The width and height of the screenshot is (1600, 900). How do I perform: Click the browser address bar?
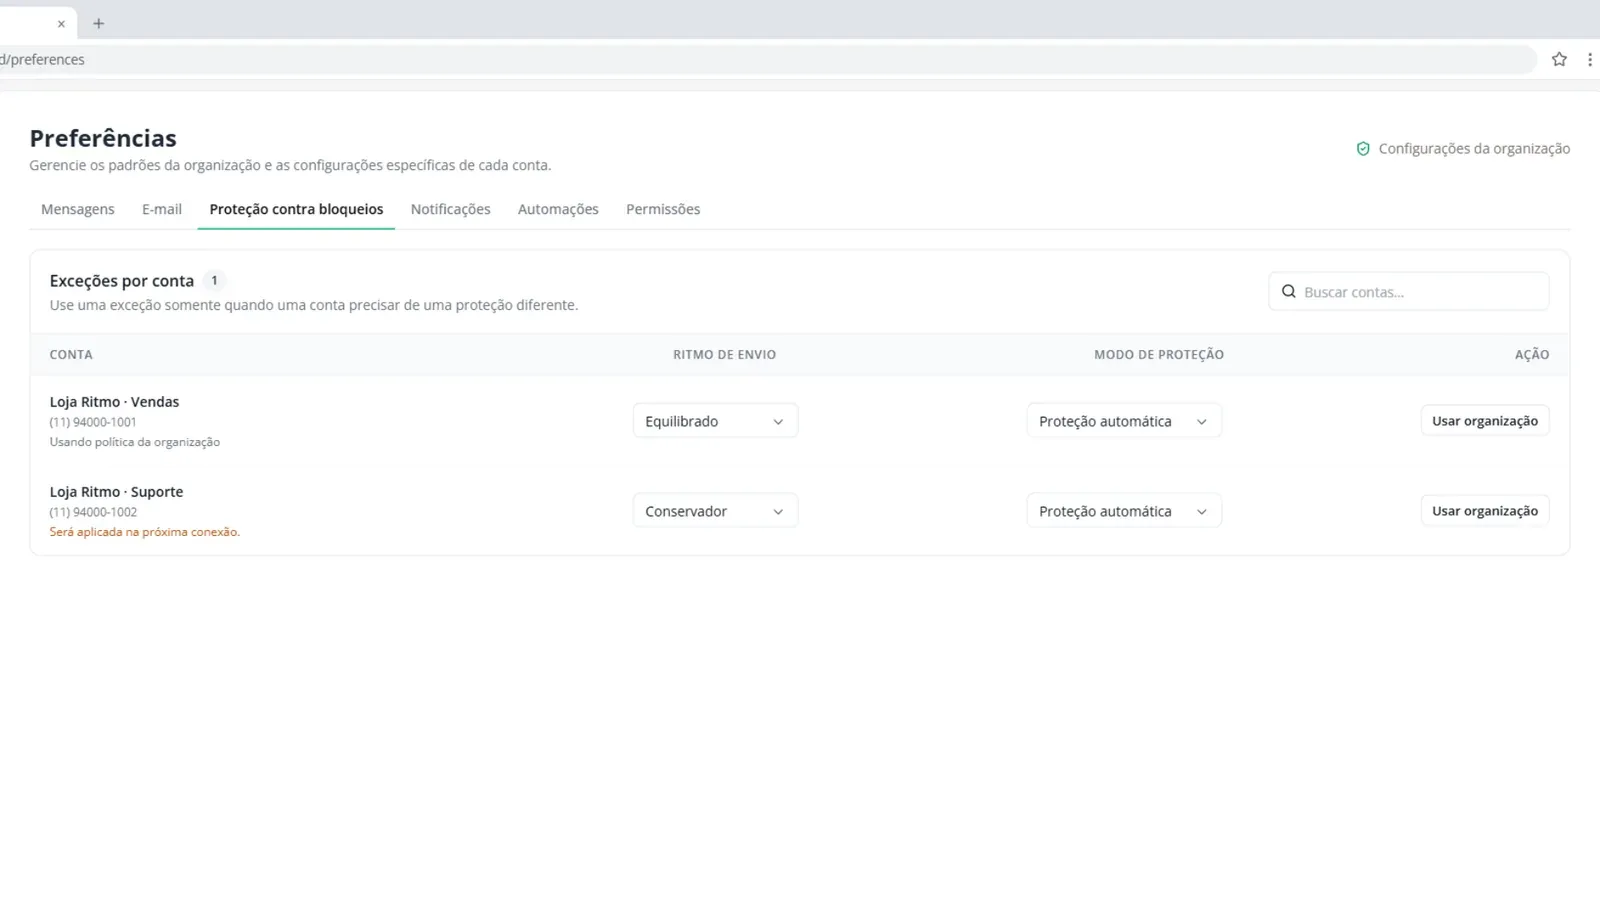coord(768,59)
